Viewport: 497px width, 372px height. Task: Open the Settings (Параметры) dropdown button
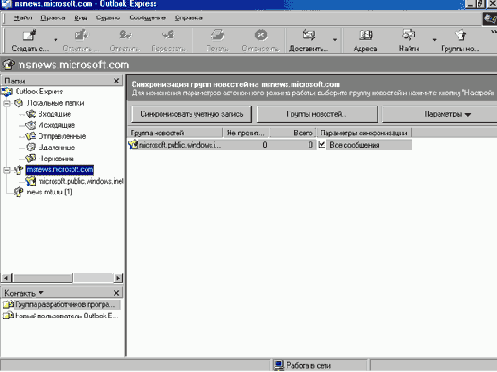(440, 114)
